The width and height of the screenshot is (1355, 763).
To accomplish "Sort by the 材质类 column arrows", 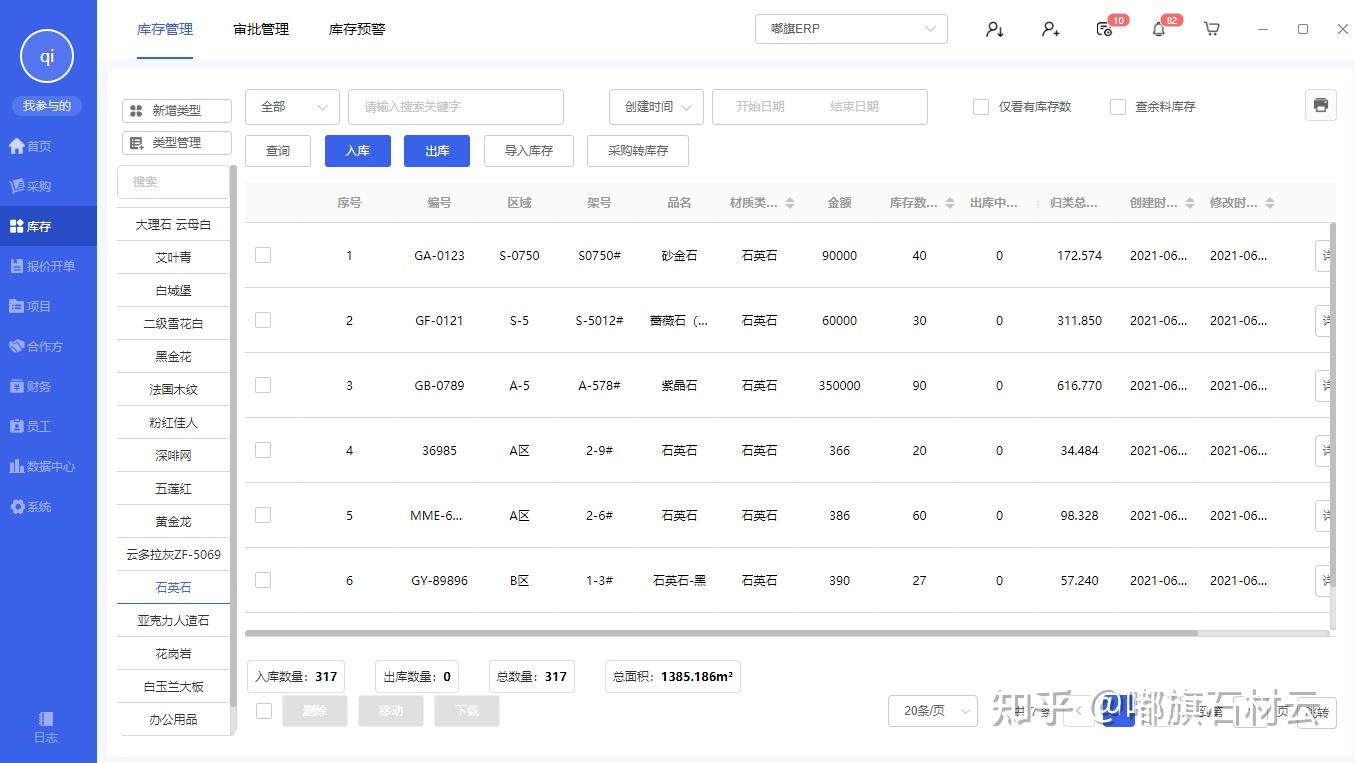I will click(790, 203).
